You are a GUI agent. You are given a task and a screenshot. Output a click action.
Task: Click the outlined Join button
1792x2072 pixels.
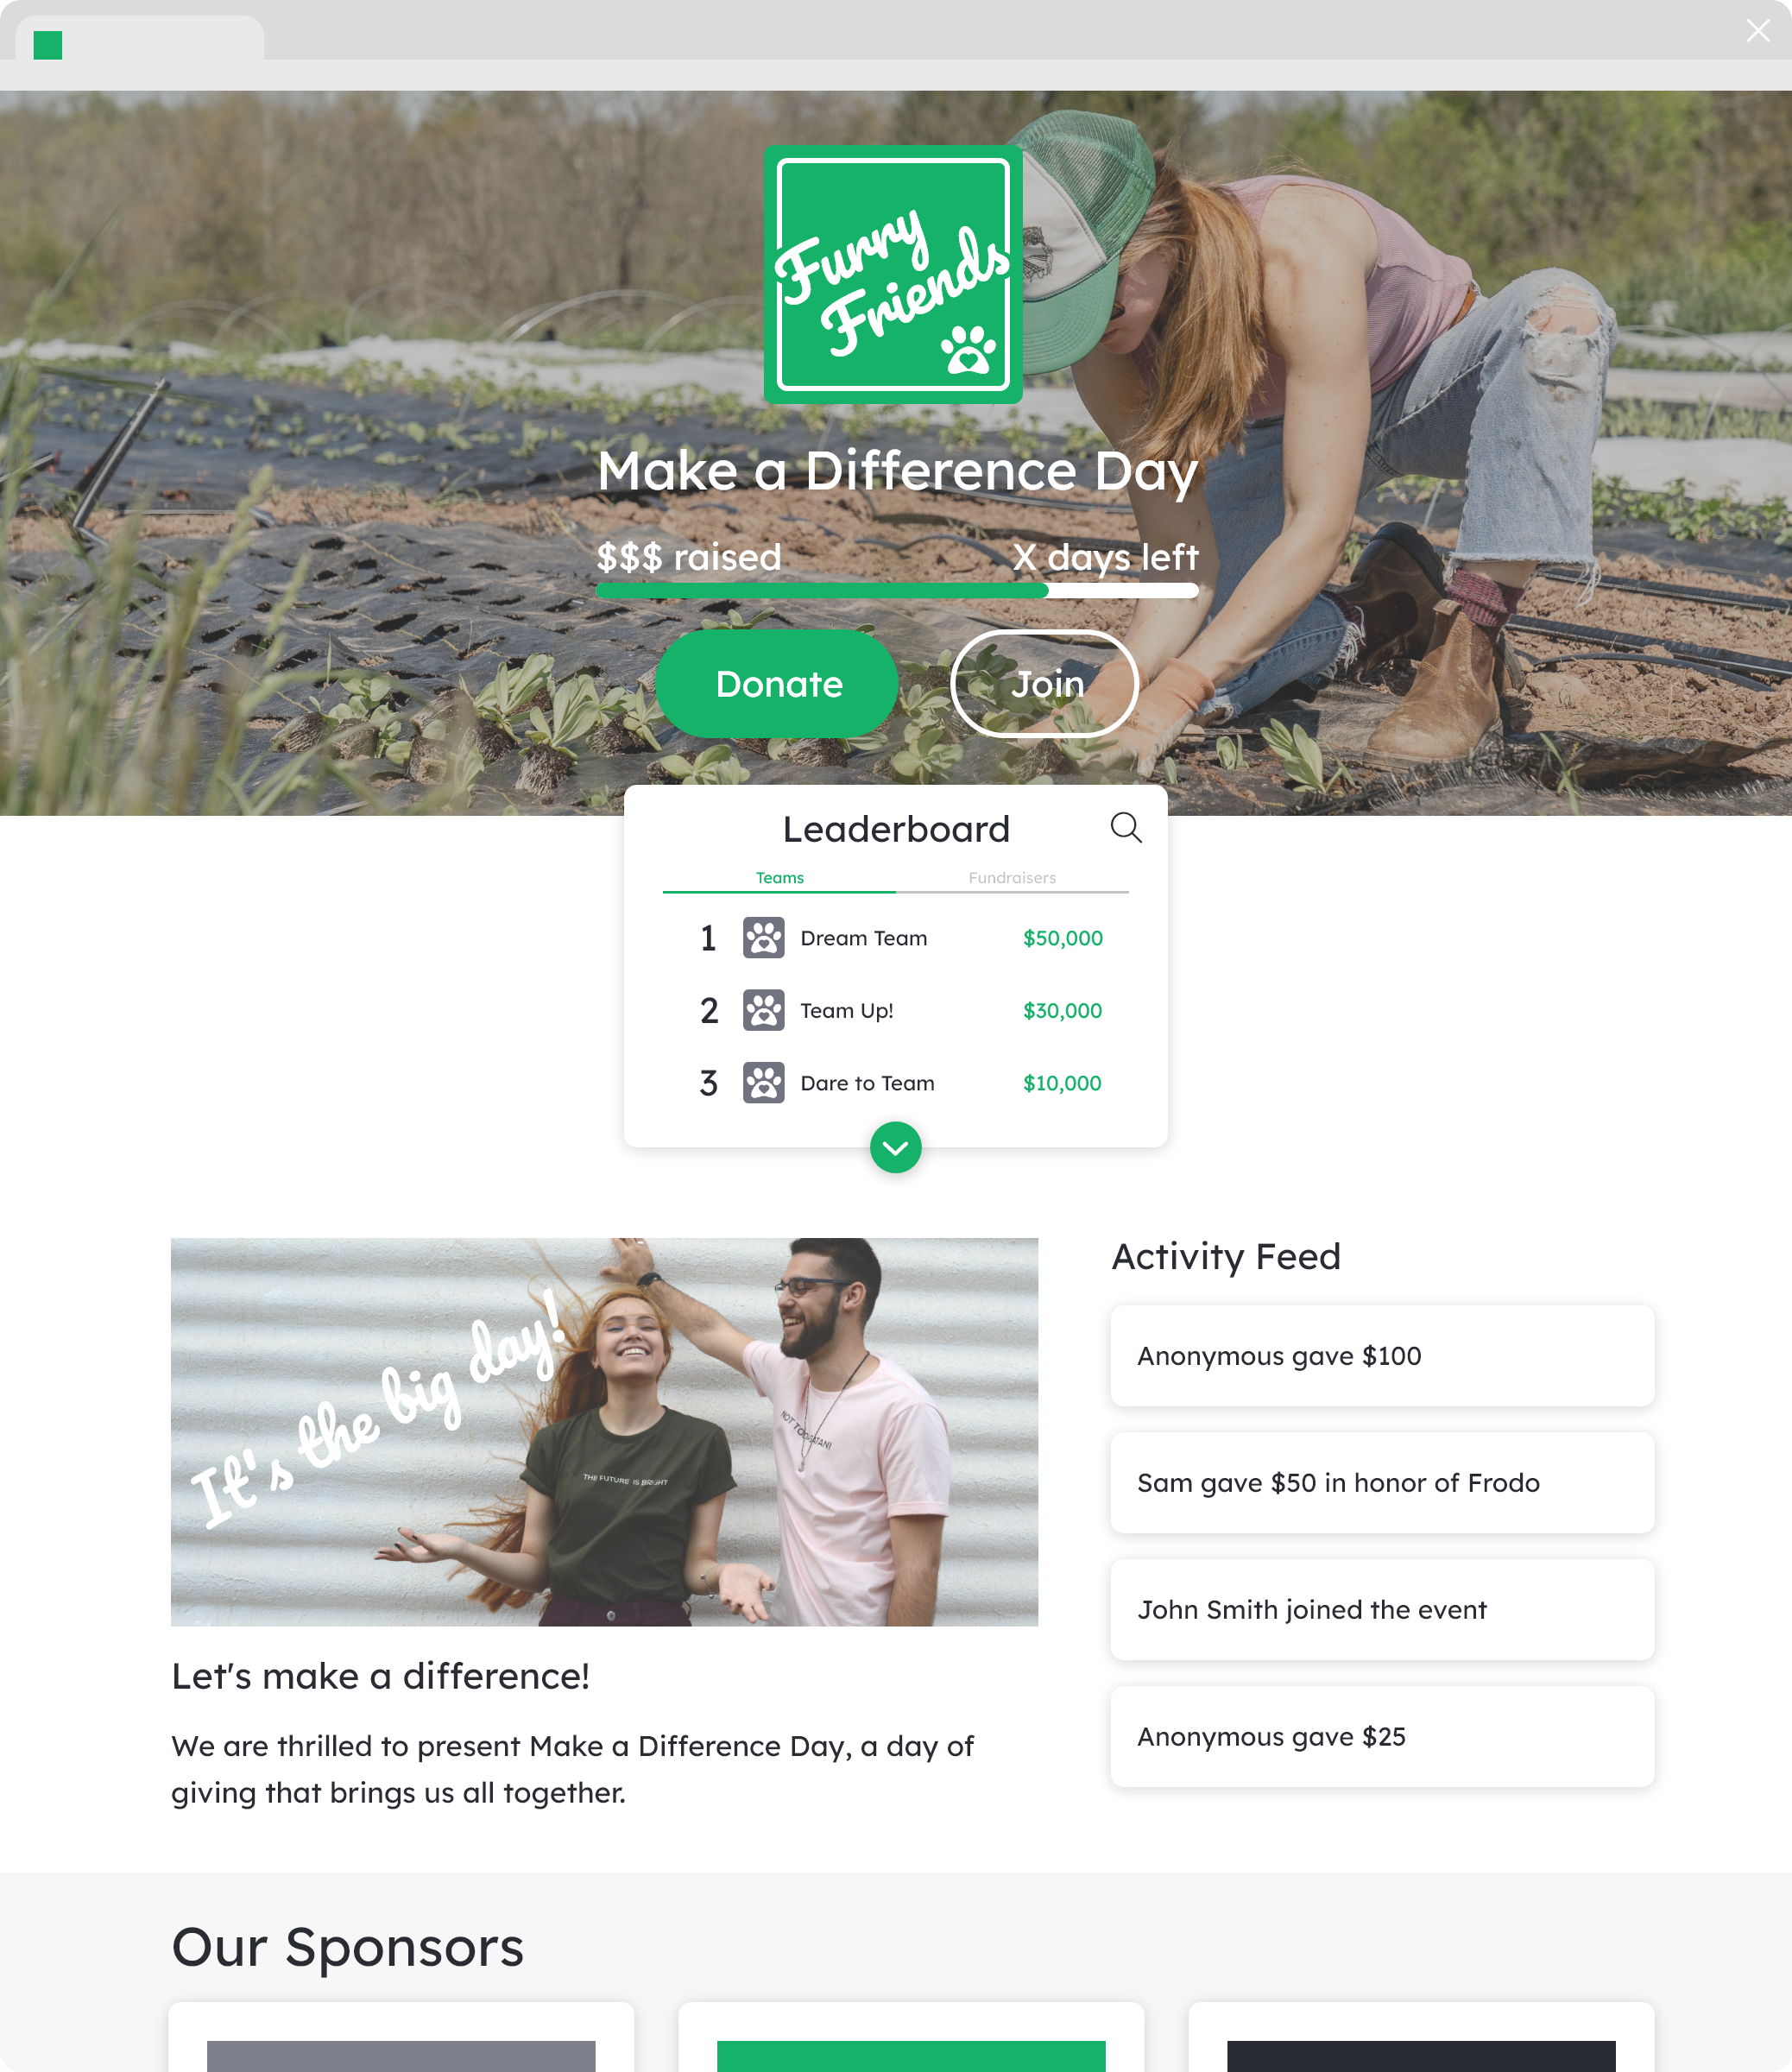(1045, 684)
